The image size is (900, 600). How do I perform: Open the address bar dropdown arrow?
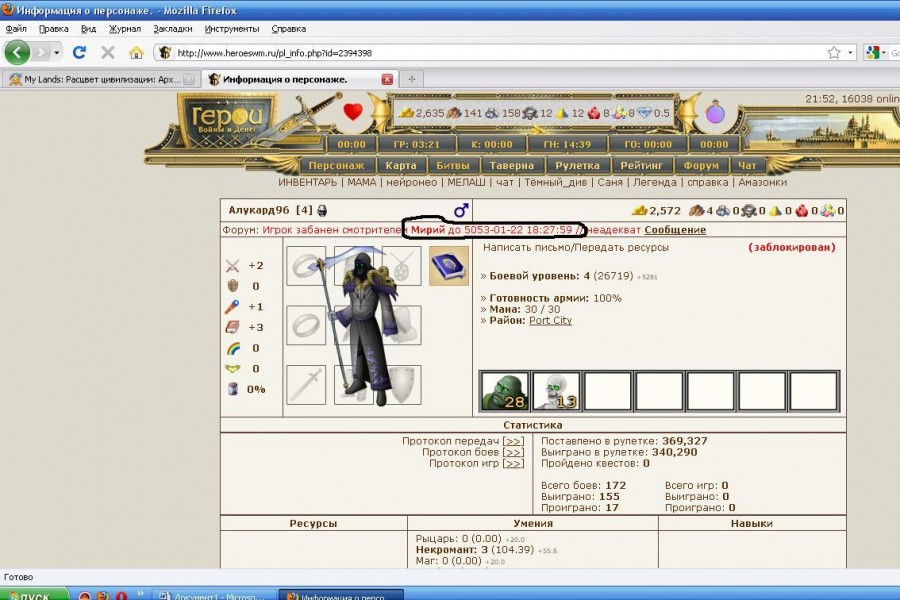coord(850,53)
